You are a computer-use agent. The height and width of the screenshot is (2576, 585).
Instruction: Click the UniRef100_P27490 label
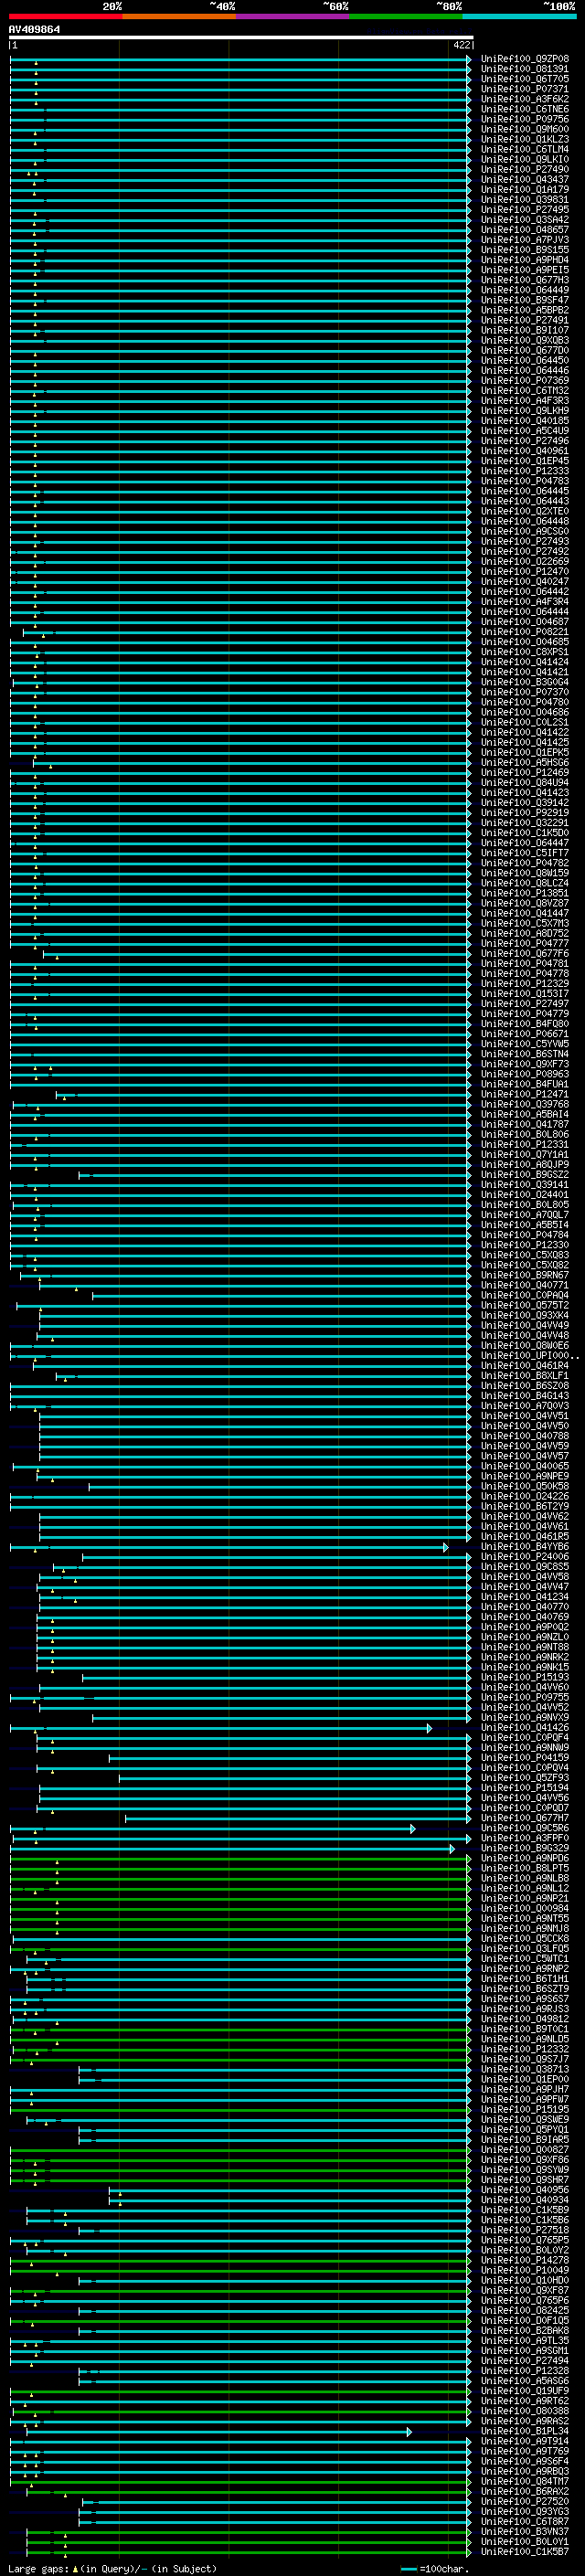[x=525, y=169]
